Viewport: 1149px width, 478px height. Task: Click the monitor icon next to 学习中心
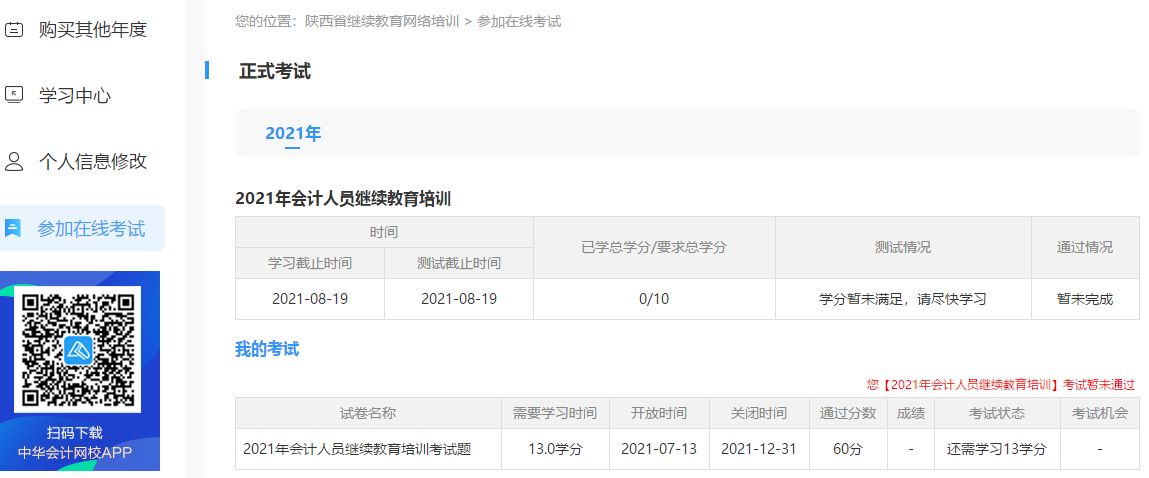14,95
